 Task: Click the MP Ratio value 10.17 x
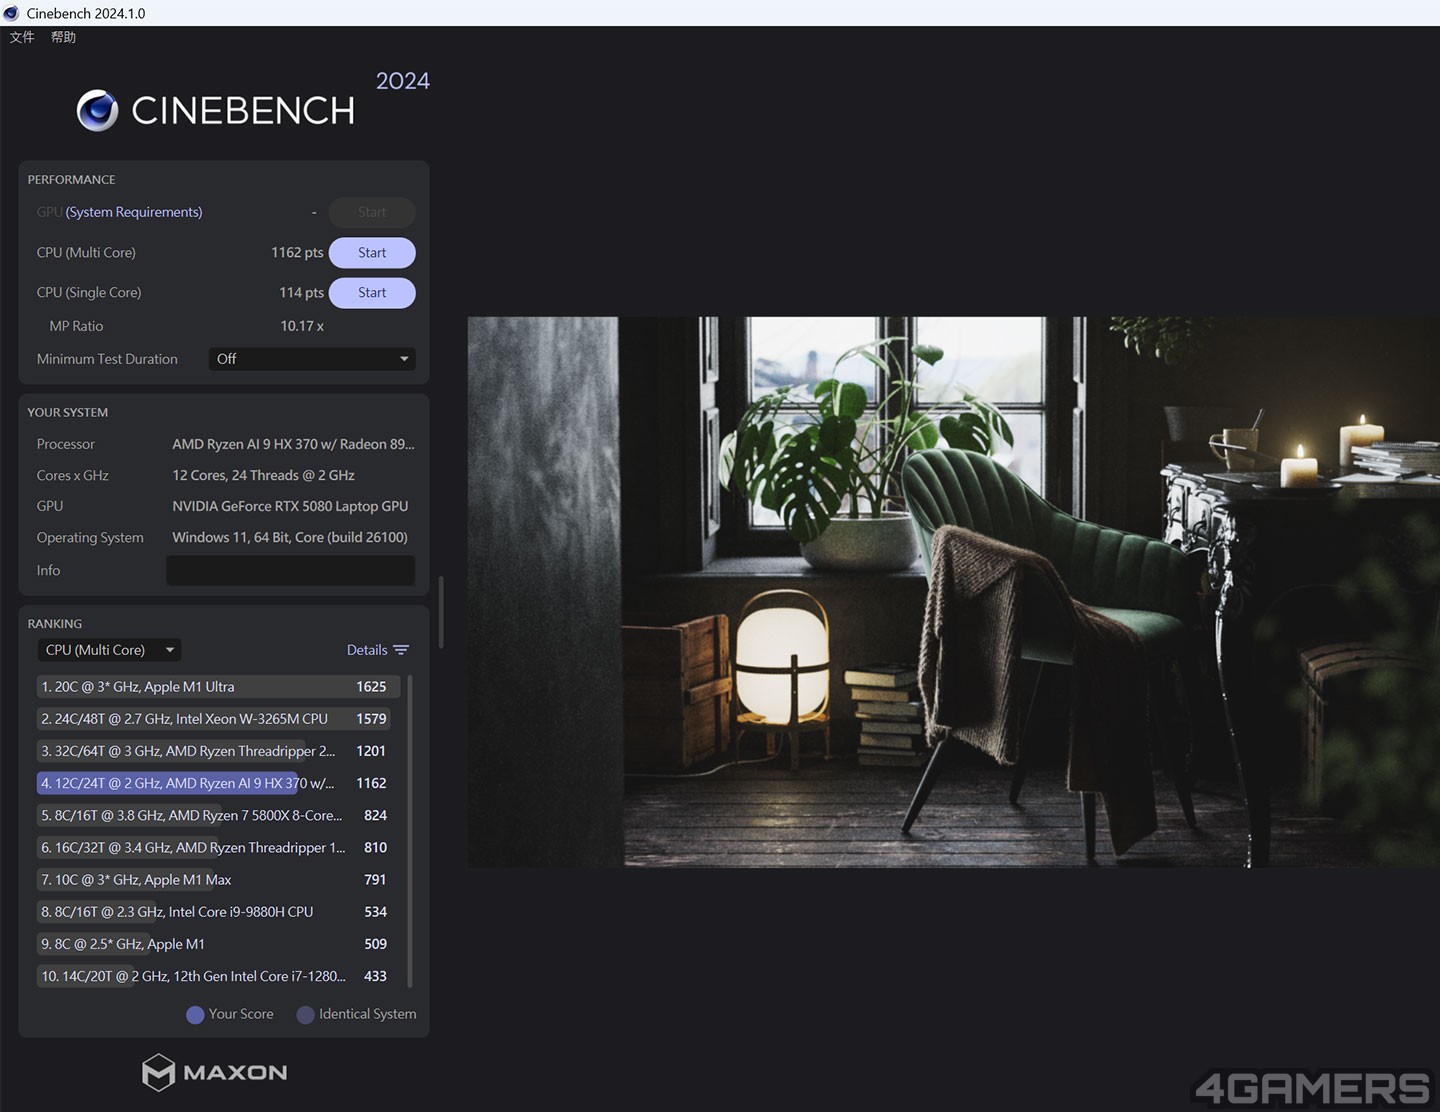click(x=302, y=326)
